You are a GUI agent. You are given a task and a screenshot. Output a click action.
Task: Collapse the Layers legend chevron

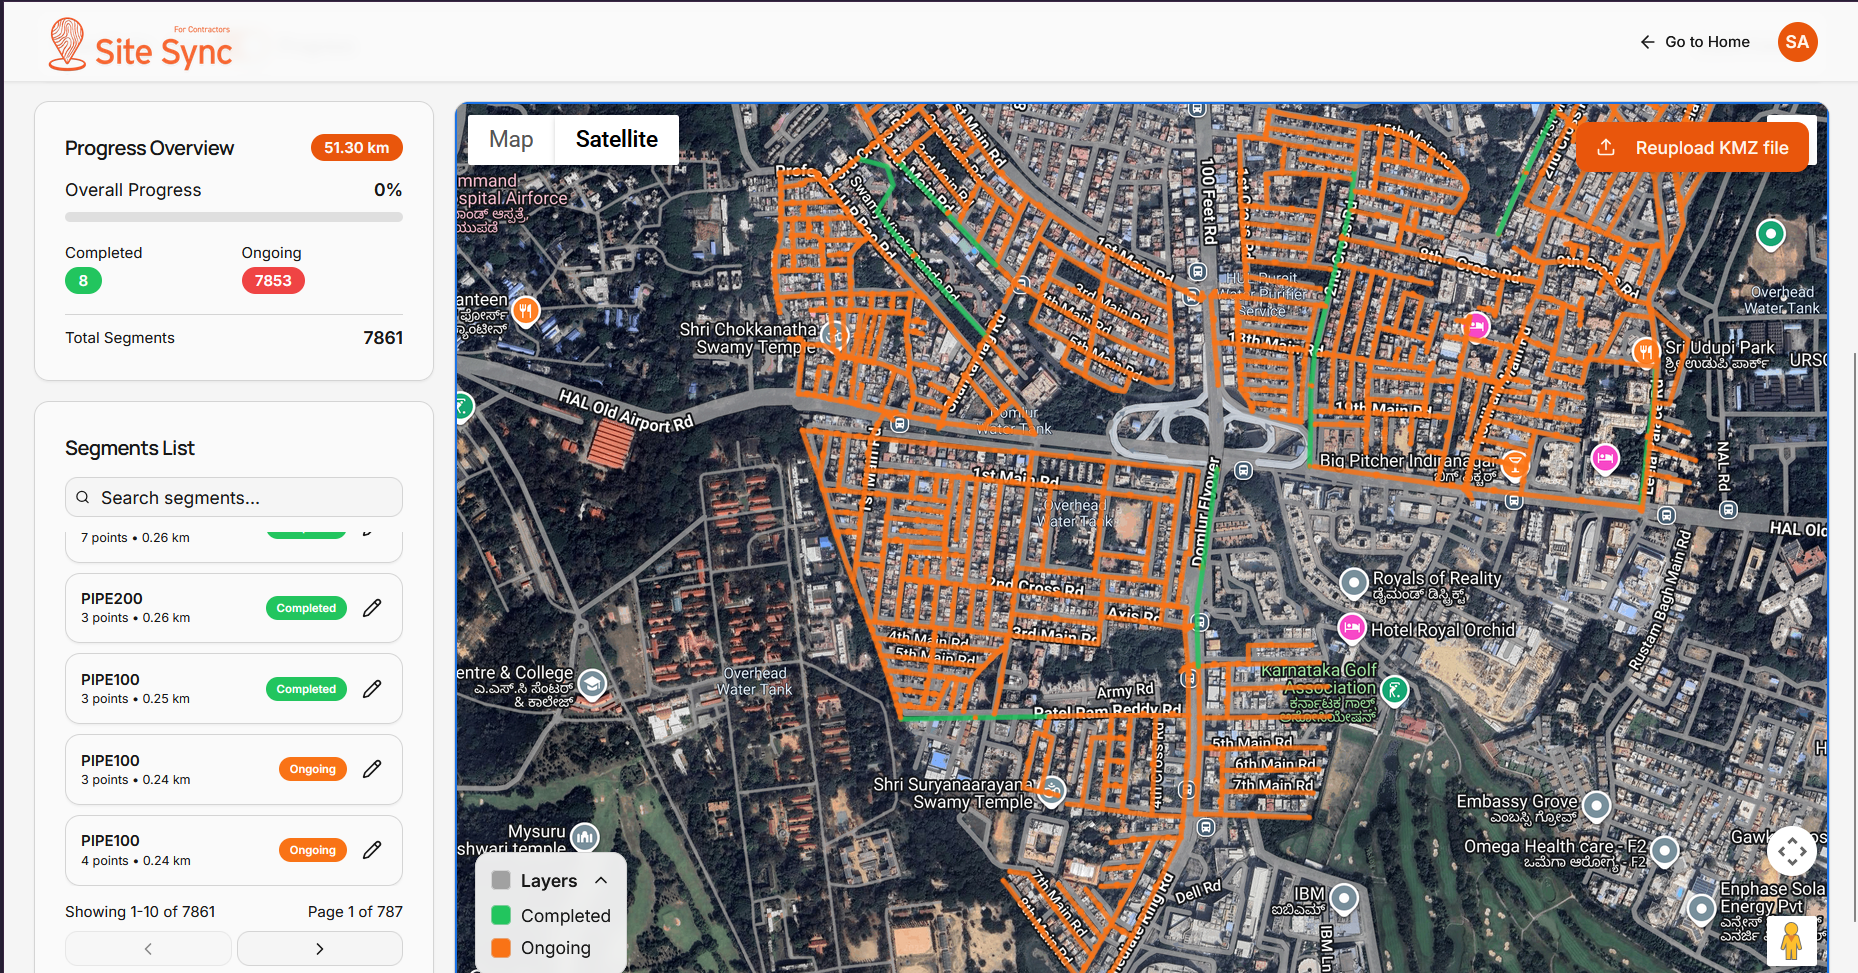click(x=601, y=880)
